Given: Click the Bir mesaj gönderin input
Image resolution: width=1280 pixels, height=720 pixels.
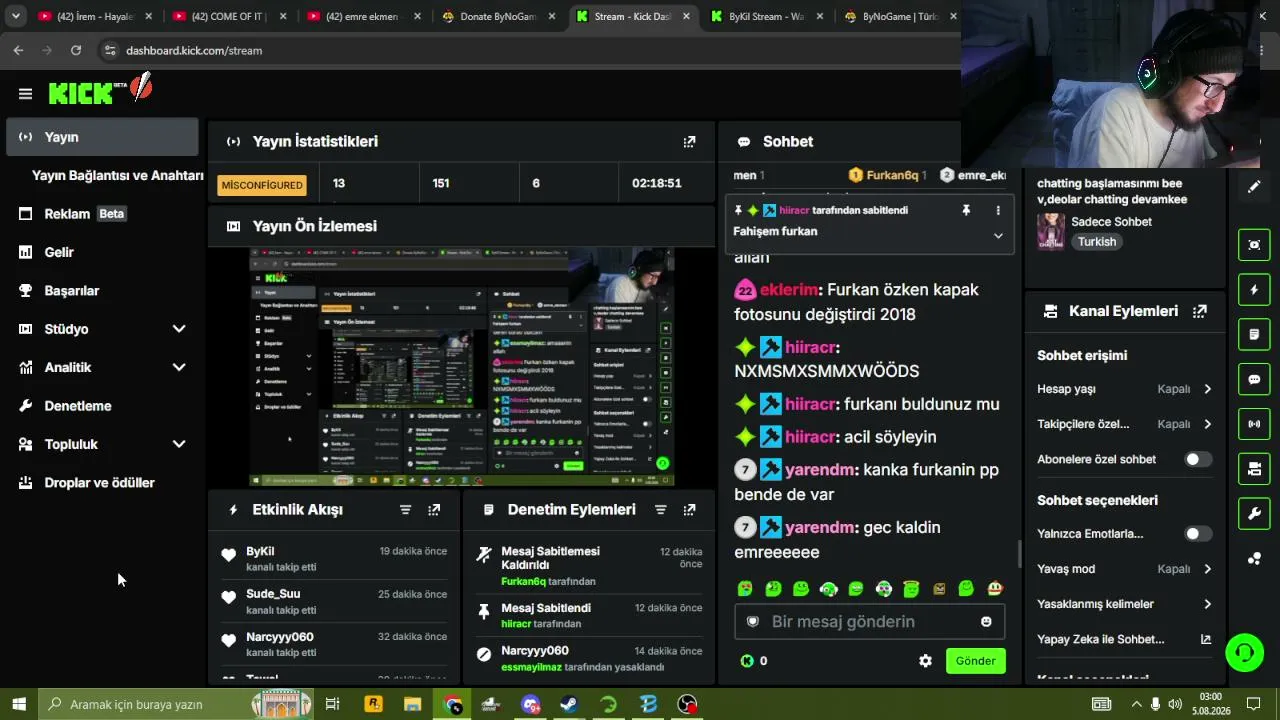Looking at the screenshot, I should click(869, 622).
